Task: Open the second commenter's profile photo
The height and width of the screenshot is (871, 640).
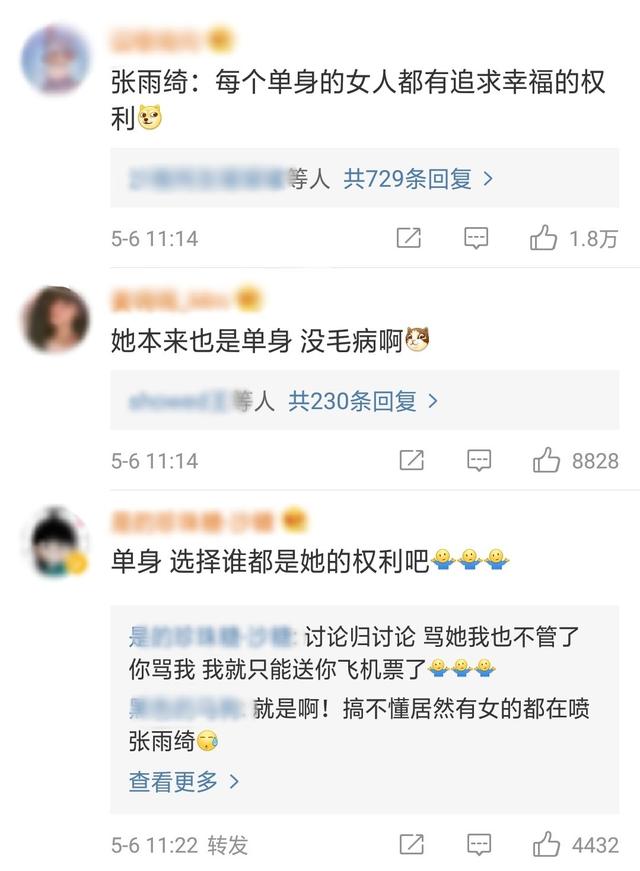Action: point(55,319)
